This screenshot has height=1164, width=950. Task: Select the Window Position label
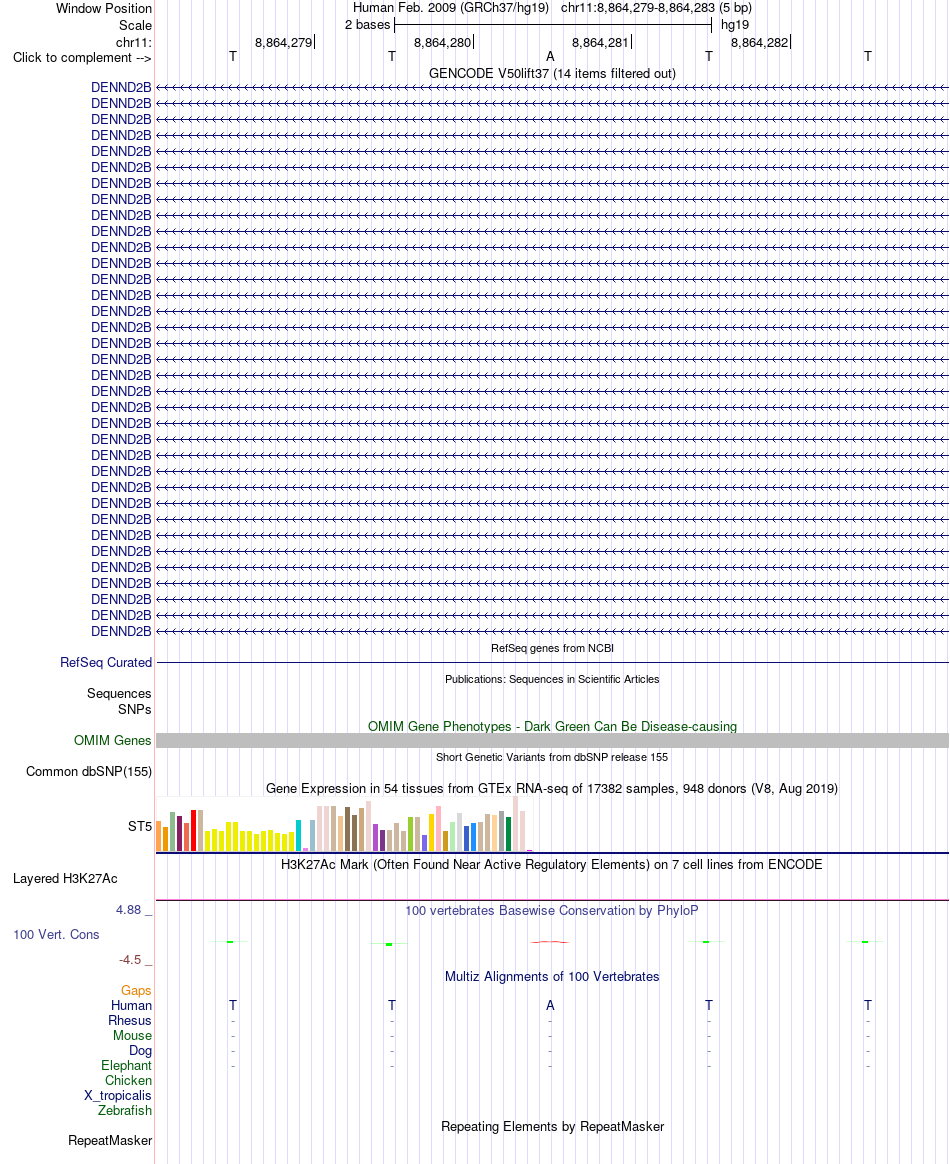(104, 9)
